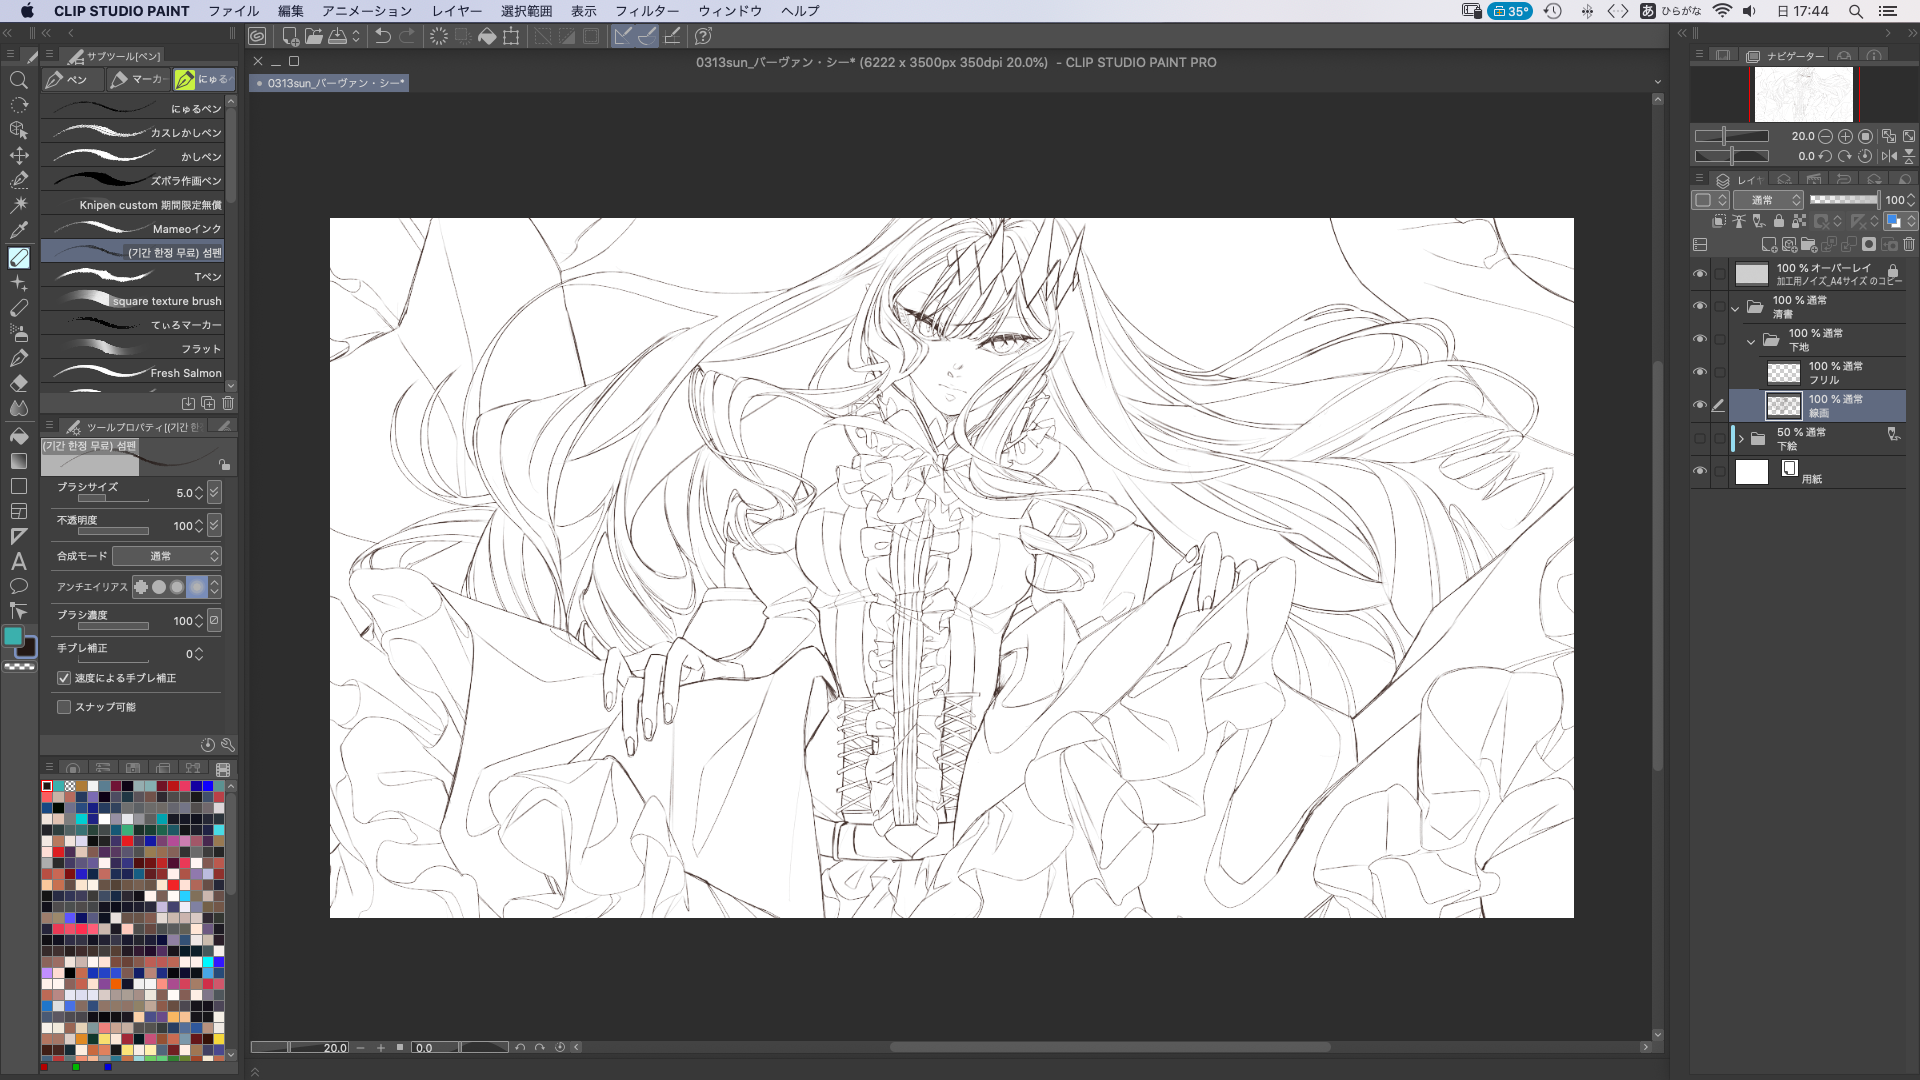Toggle the speed-based stabilization checkbox

64,678
